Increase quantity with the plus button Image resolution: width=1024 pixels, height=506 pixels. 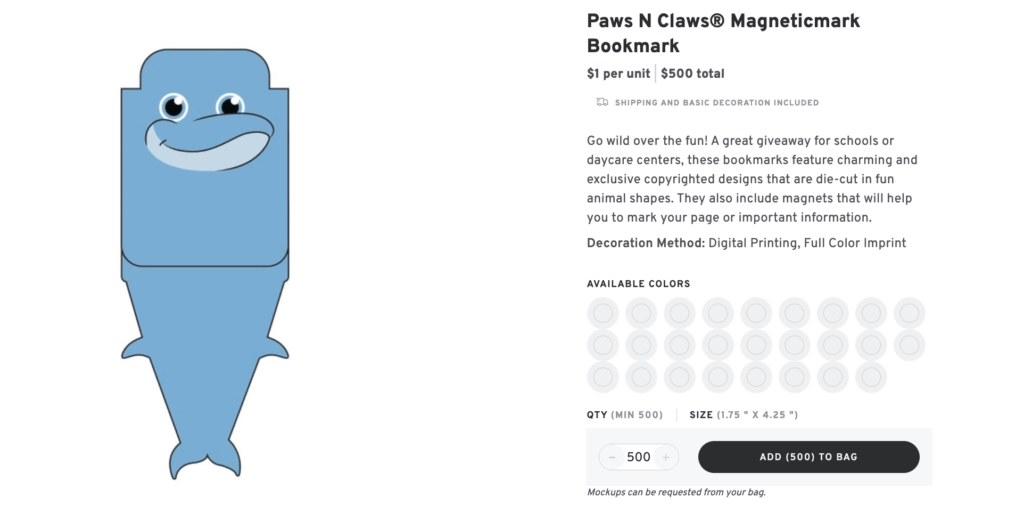click(x=666, y=457)
